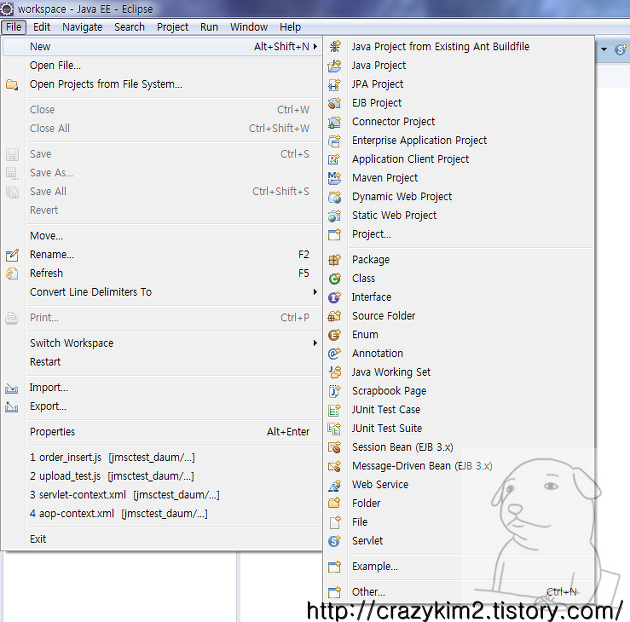630x622 pixels.
Task: Click the Scrapbook Page icon
Action: [x=334, y=391]
